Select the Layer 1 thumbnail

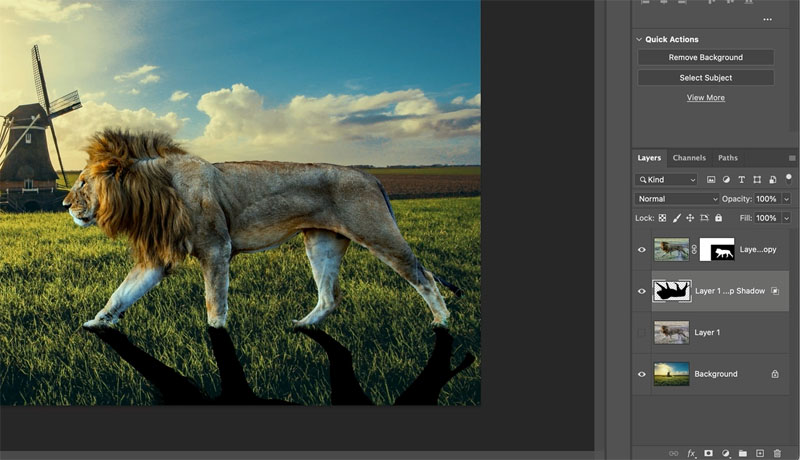pyautogui.click(x=671, y=333)
